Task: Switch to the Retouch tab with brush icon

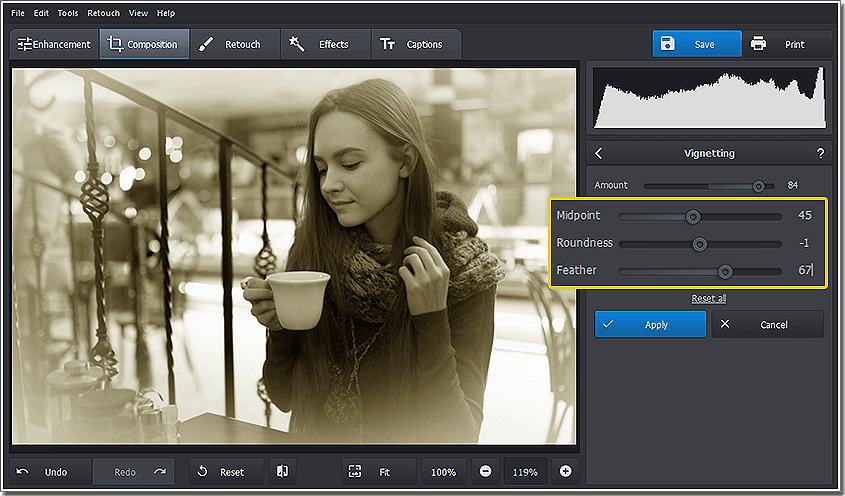Action: click(x=234, y=44)
